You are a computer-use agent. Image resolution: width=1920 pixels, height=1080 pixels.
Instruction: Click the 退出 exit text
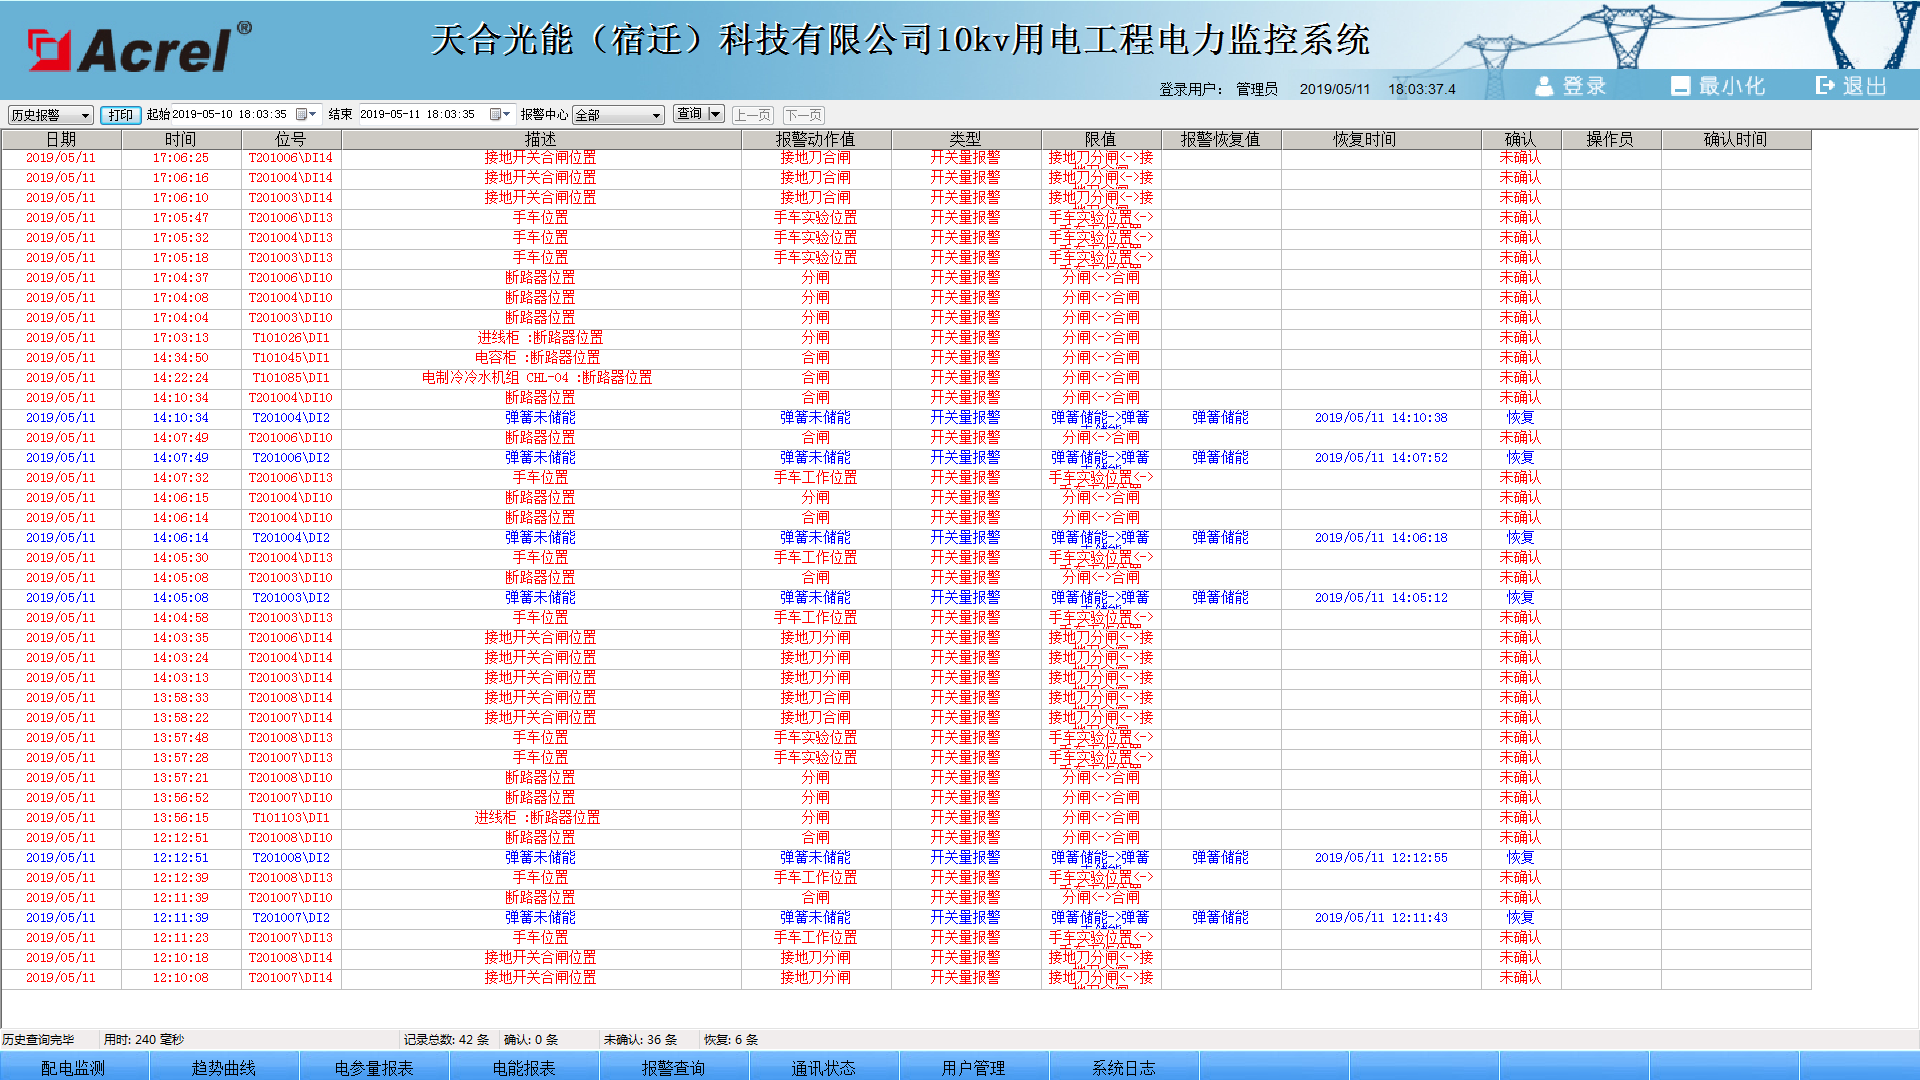pyautogui.click(x=1865, y=86)
